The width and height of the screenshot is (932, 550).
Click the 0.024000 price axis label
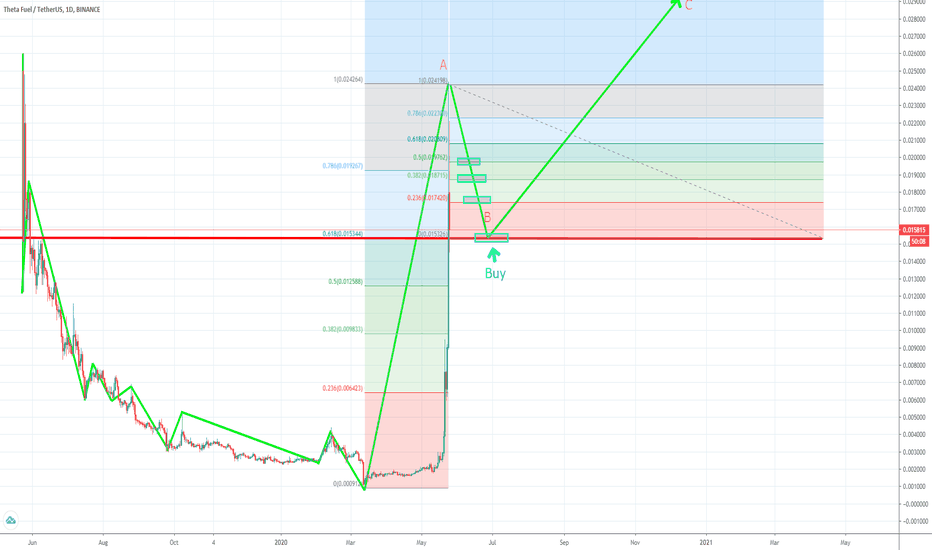pyautogui.click(x=914, y=89)
